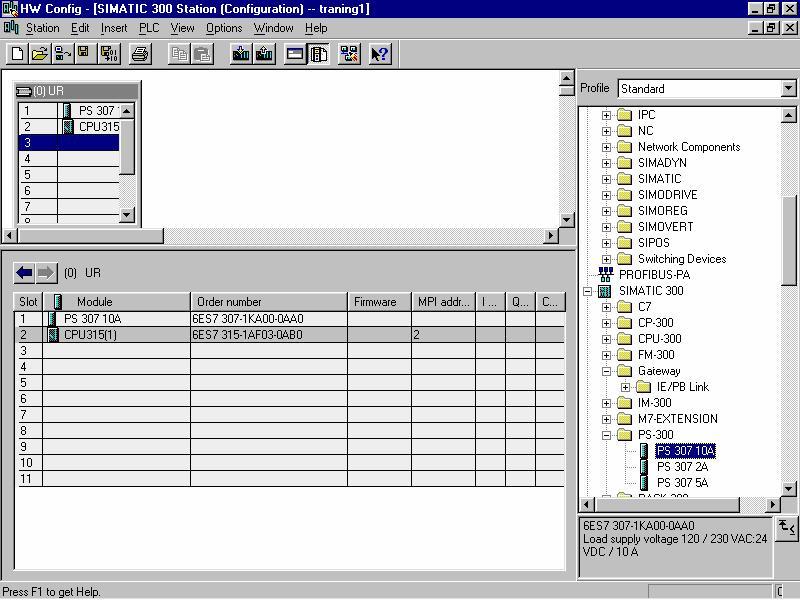The image size is (800, 600).
Task: Click the New station toolbar icon
Action: pos(17,54)
